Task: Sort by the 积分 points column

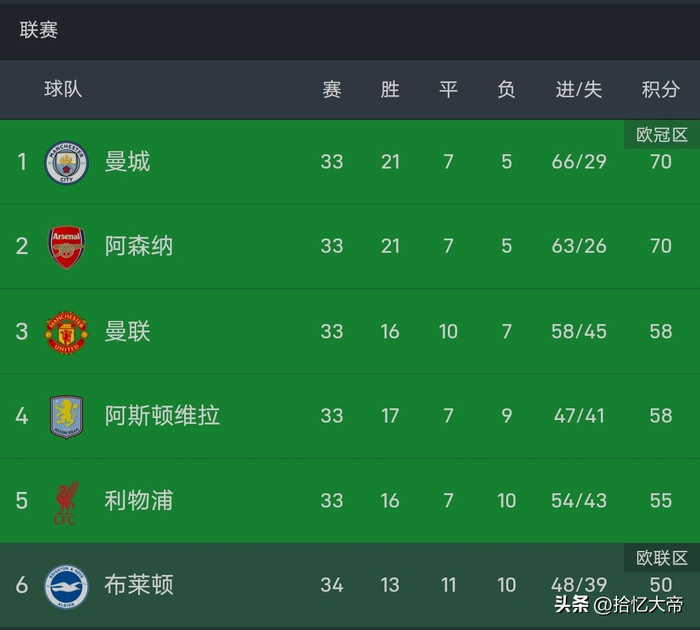Action: pos(660,89)
